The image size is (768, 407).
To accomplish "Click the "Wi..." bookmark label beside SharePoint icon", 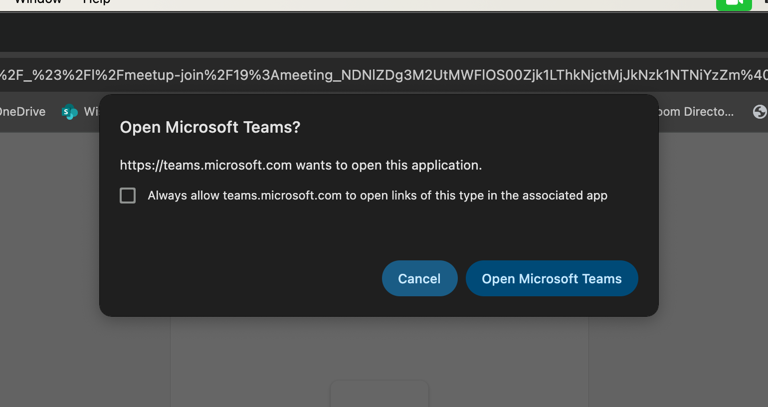I will click(91, 112).
